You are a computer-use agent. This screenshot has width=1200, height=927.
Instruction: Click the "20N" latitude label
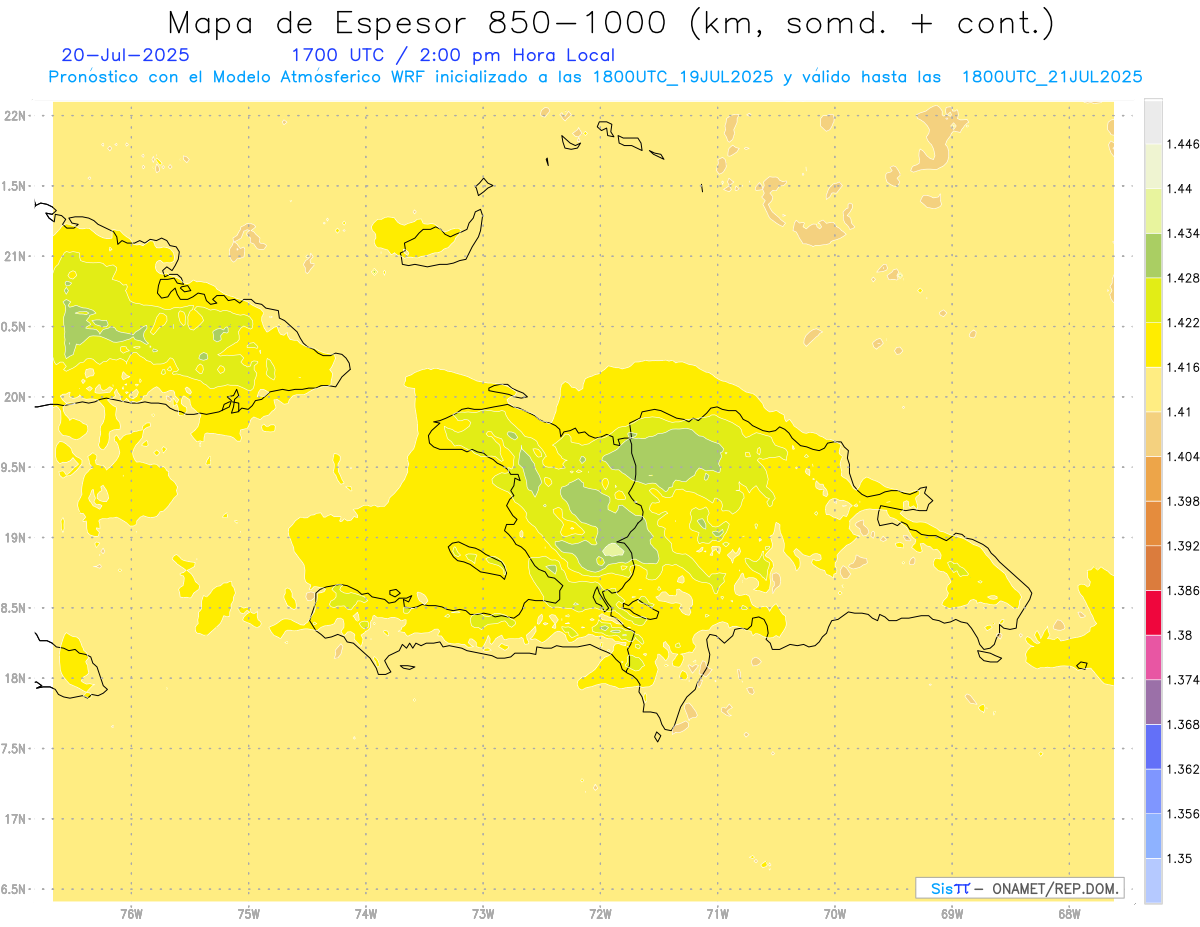15,397
